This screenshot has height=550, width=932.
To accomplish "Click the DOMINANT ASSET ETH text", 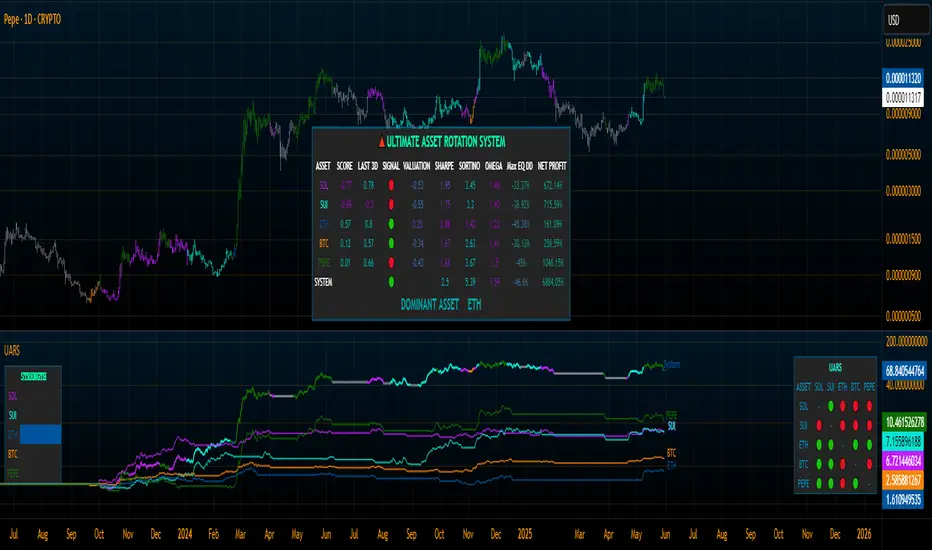I will 440,305.
